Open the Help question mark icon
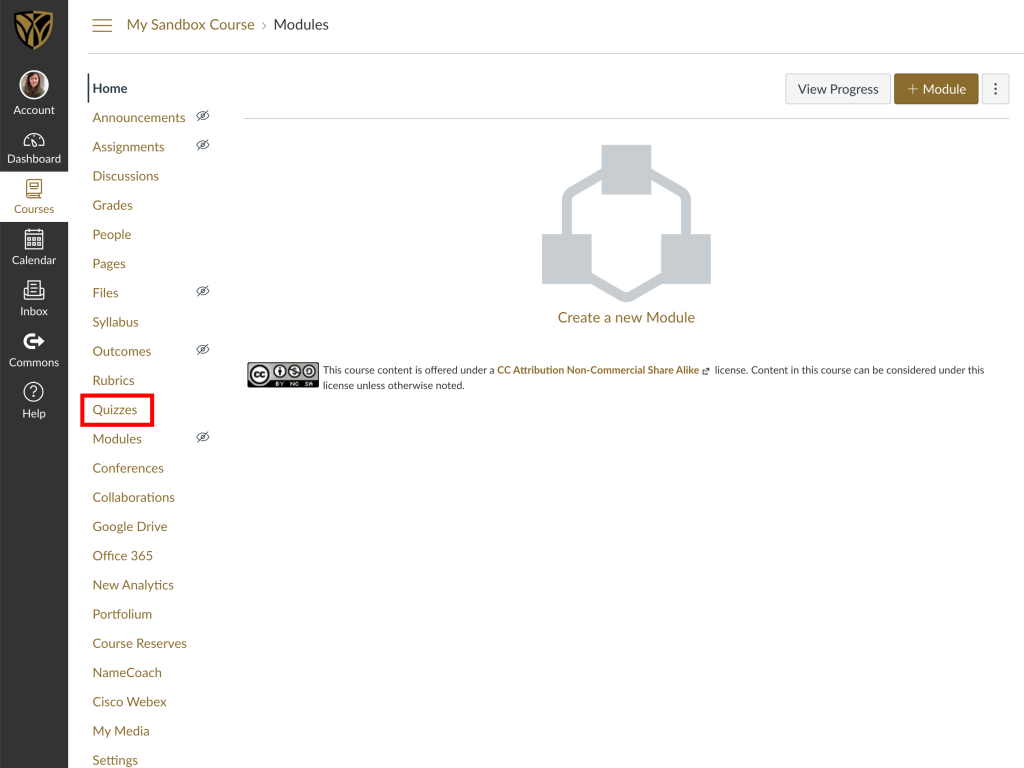The width and height of the screenshot is (1024, 768). click(34, 400)
